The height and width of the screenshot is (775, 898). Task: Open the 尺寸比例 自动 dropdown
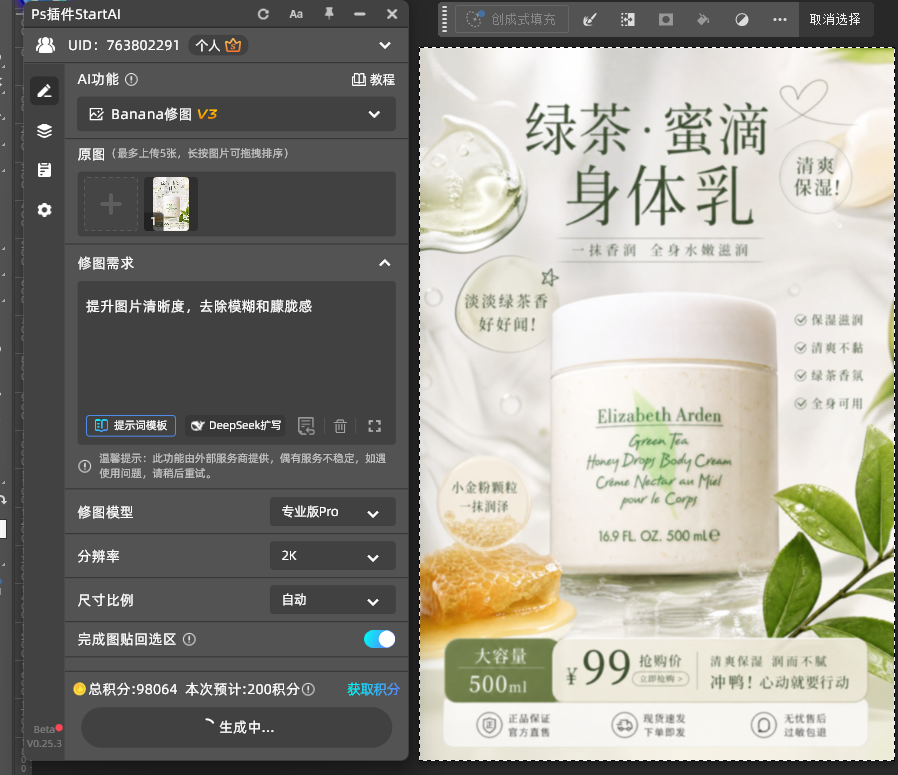[x=333, y=600]
